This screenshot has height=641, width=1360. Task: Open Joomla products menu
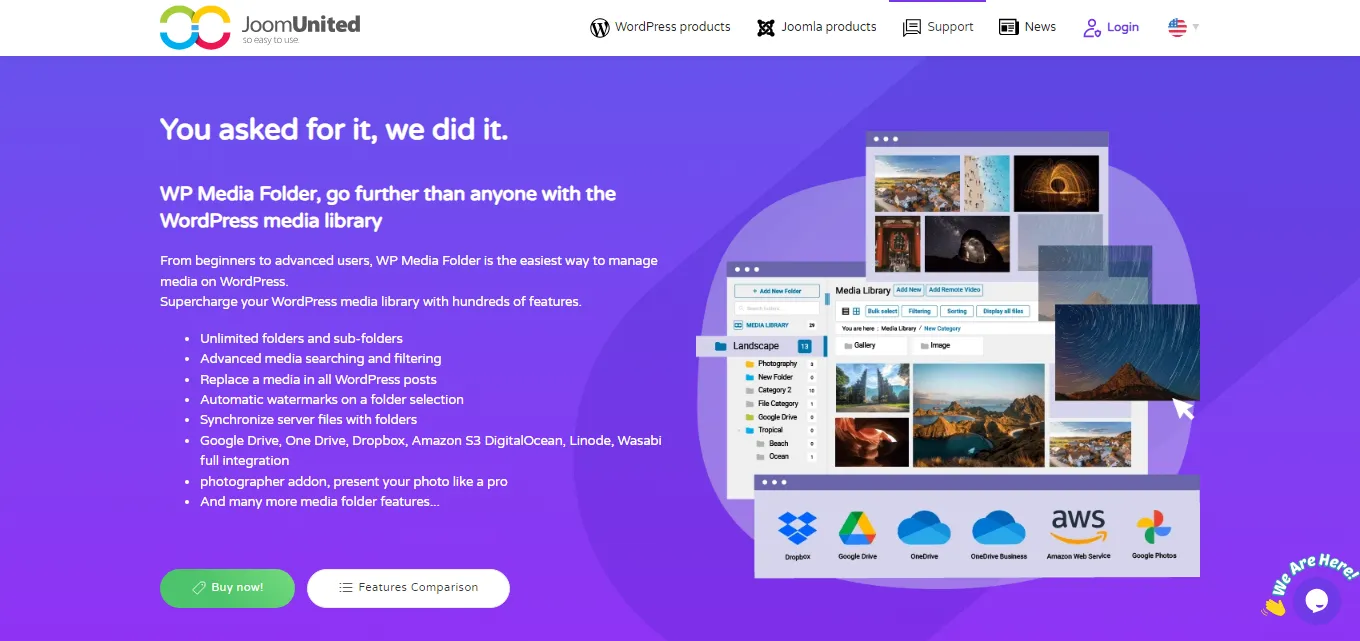(x=816, y=27)
